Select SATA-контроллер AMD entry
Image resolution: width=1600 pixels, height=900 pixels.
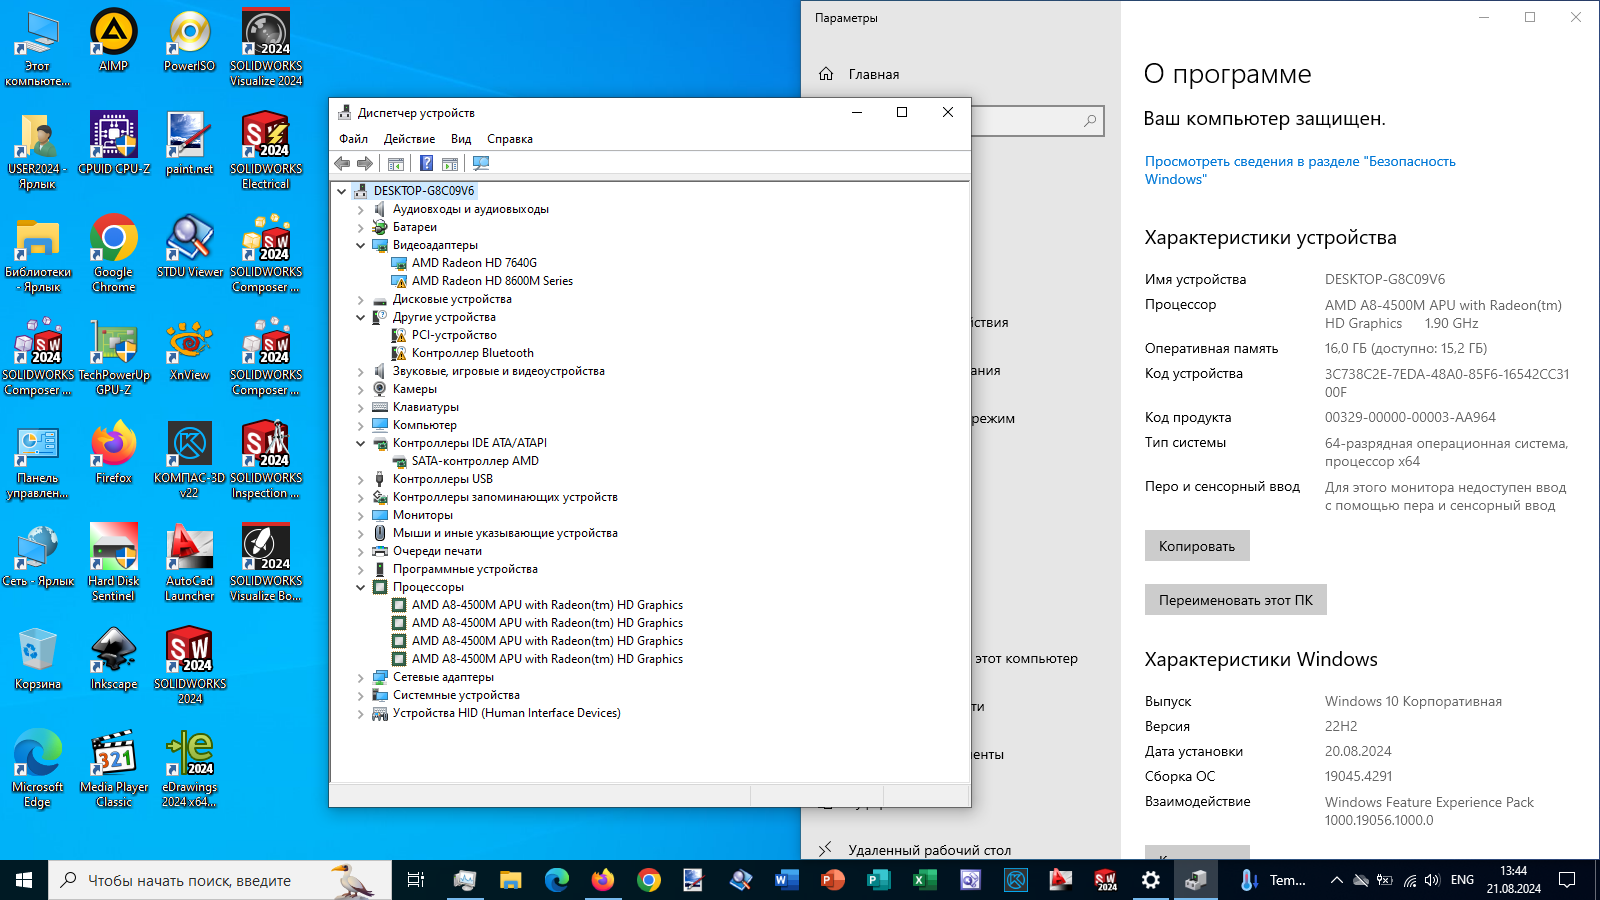pyautogui.click(x=475, y=461)
